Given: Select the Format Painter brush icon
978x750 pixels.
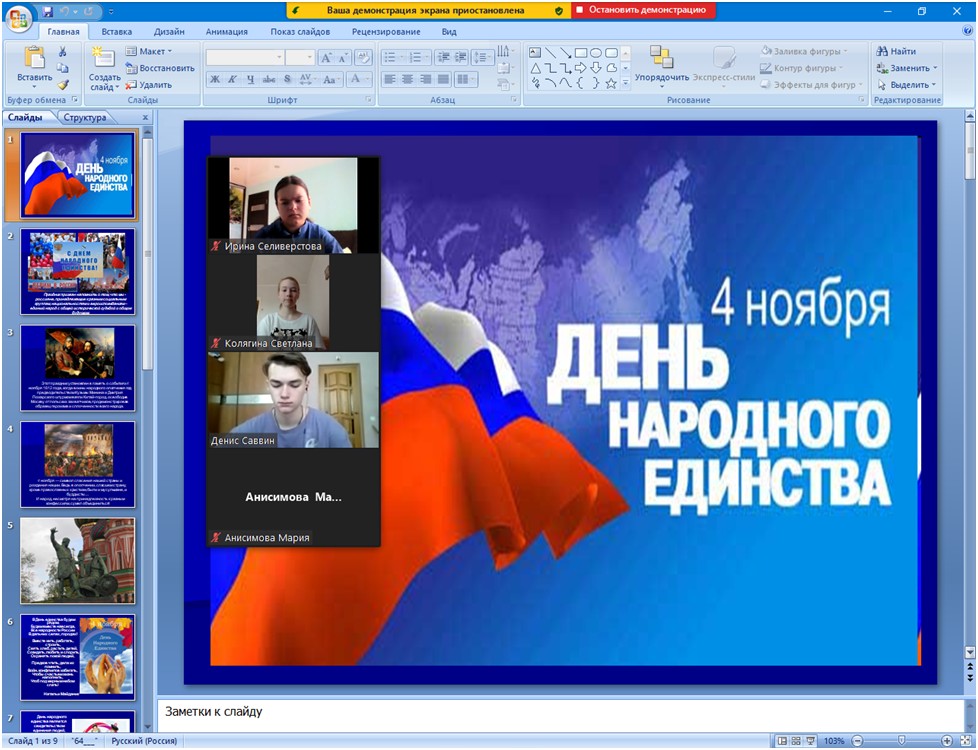Looking at the screenshot, I should pyautogui.click(x=62, y=85).
